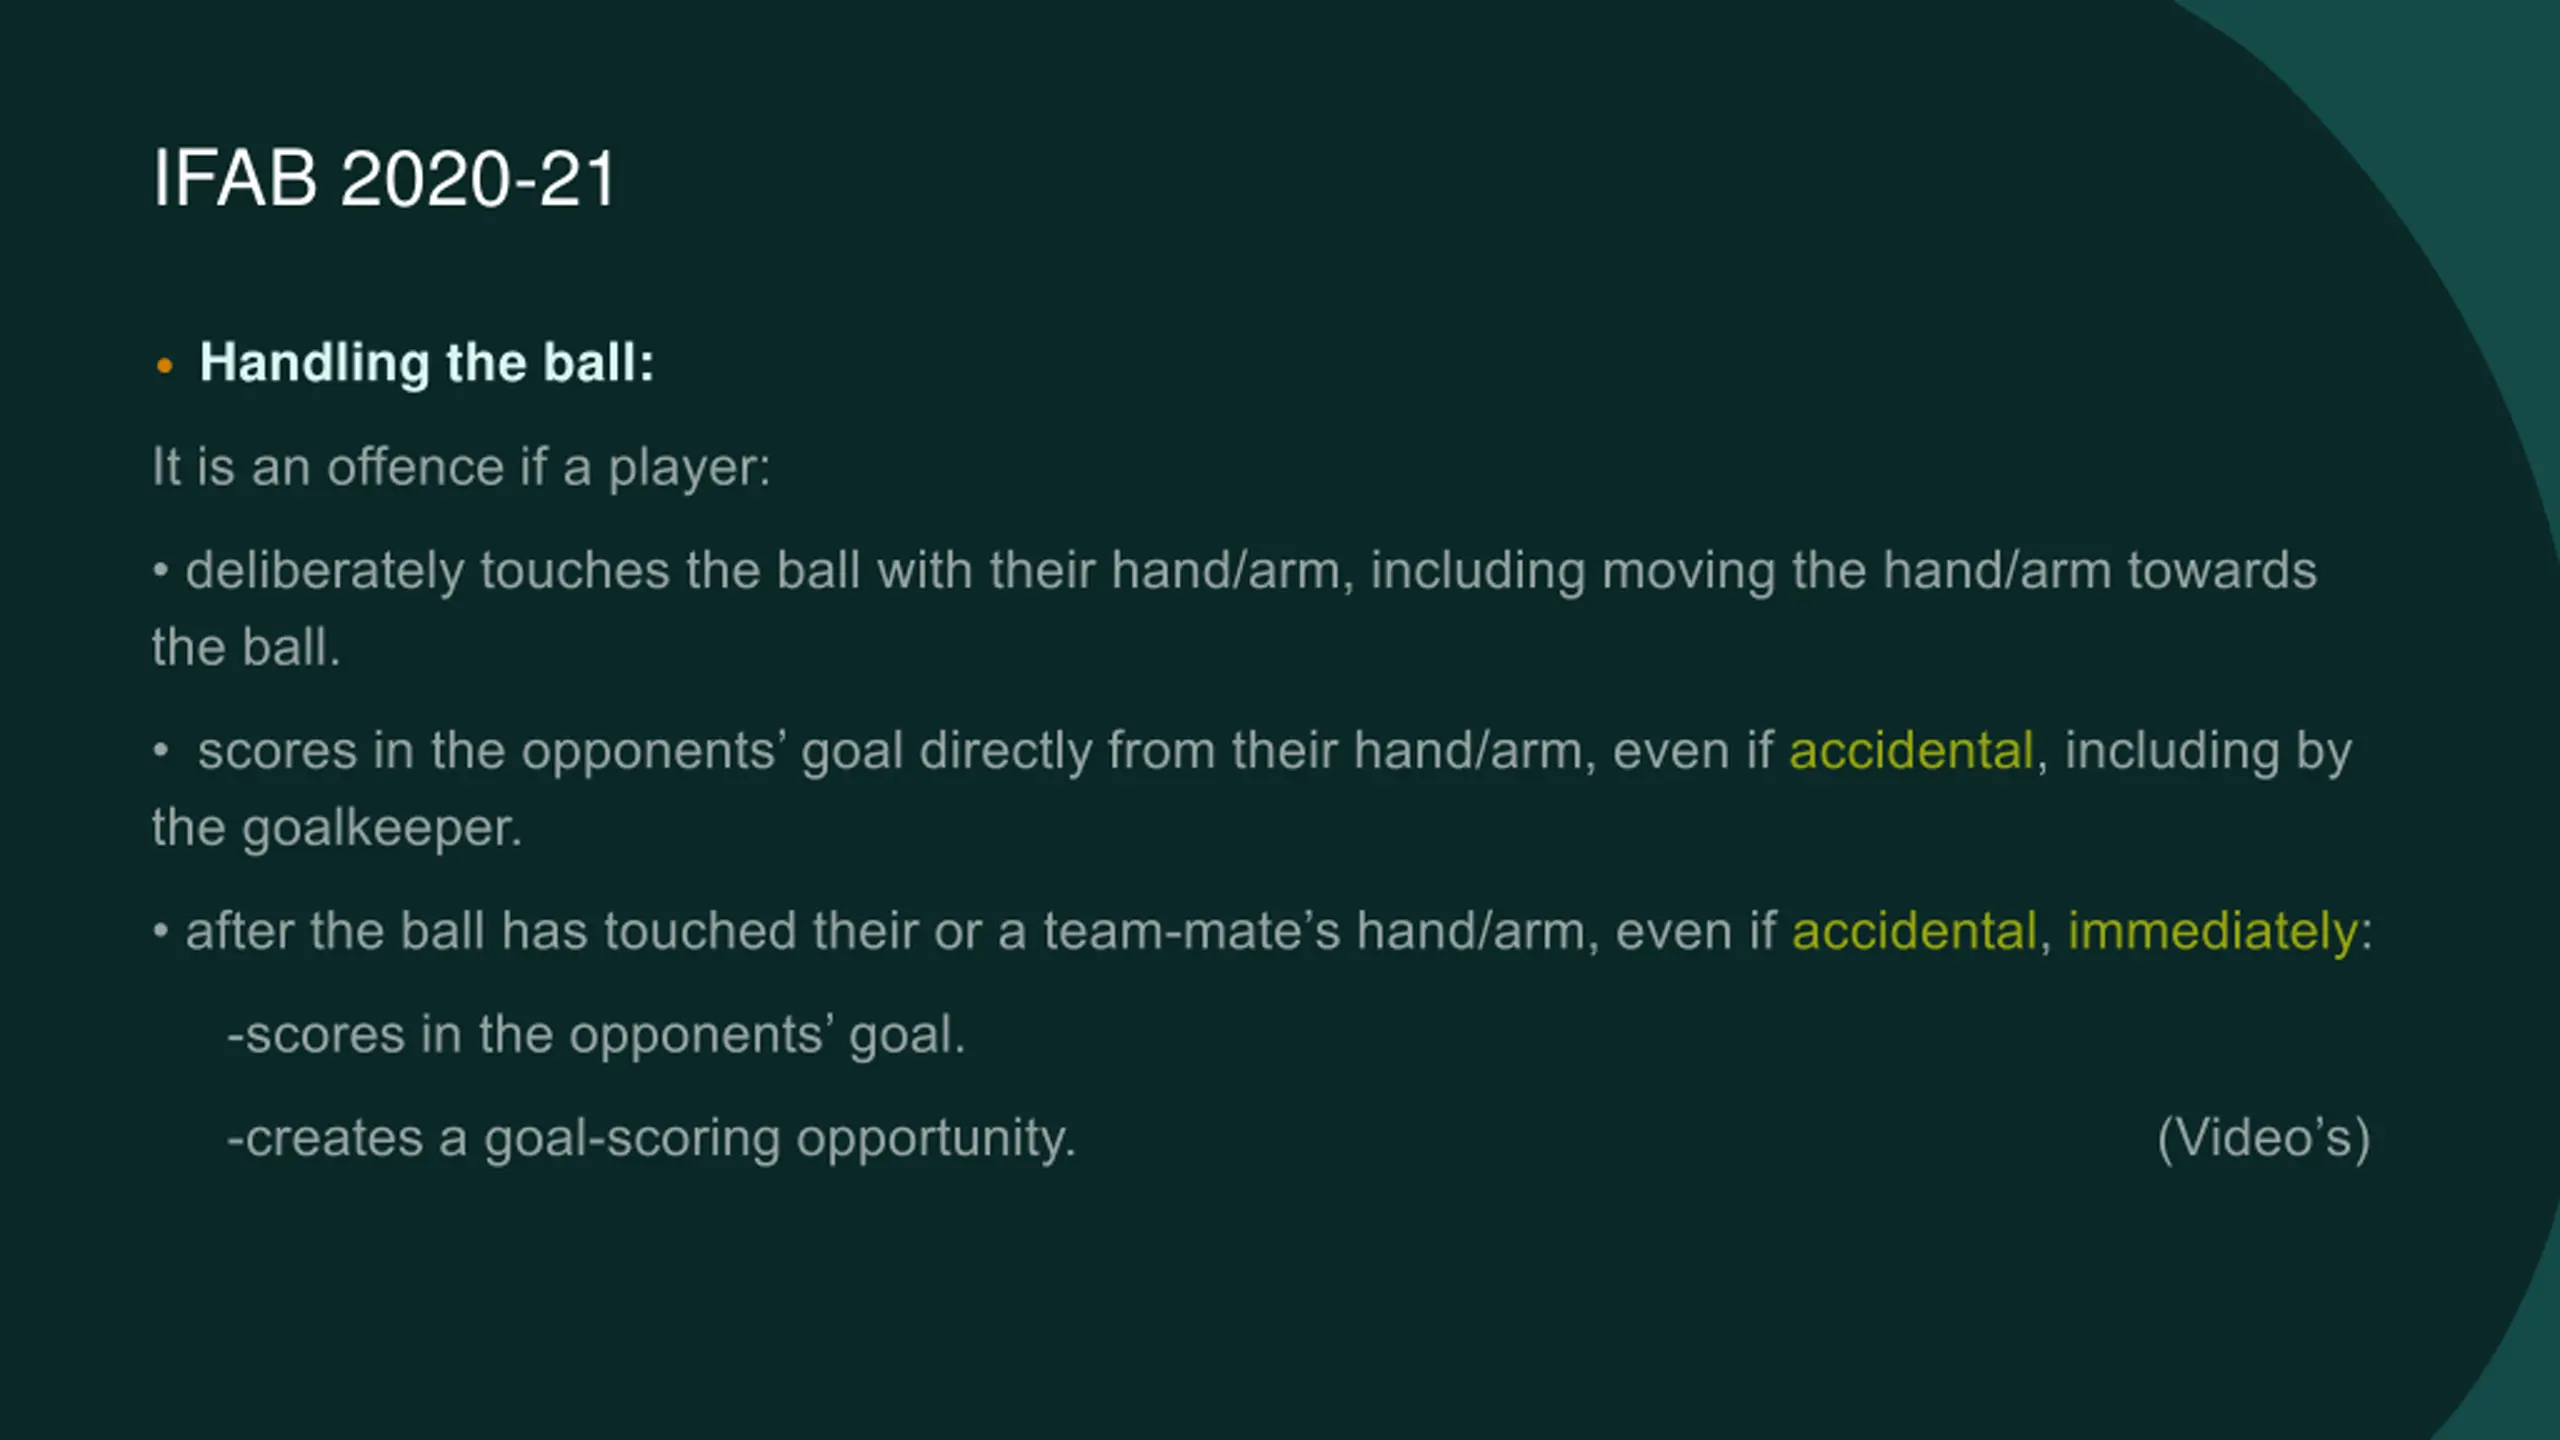This screenshot has height=1440, width=2560.
Task: Click the word team-mate's
Action: pyautogui.click(x=1191, y=931)
